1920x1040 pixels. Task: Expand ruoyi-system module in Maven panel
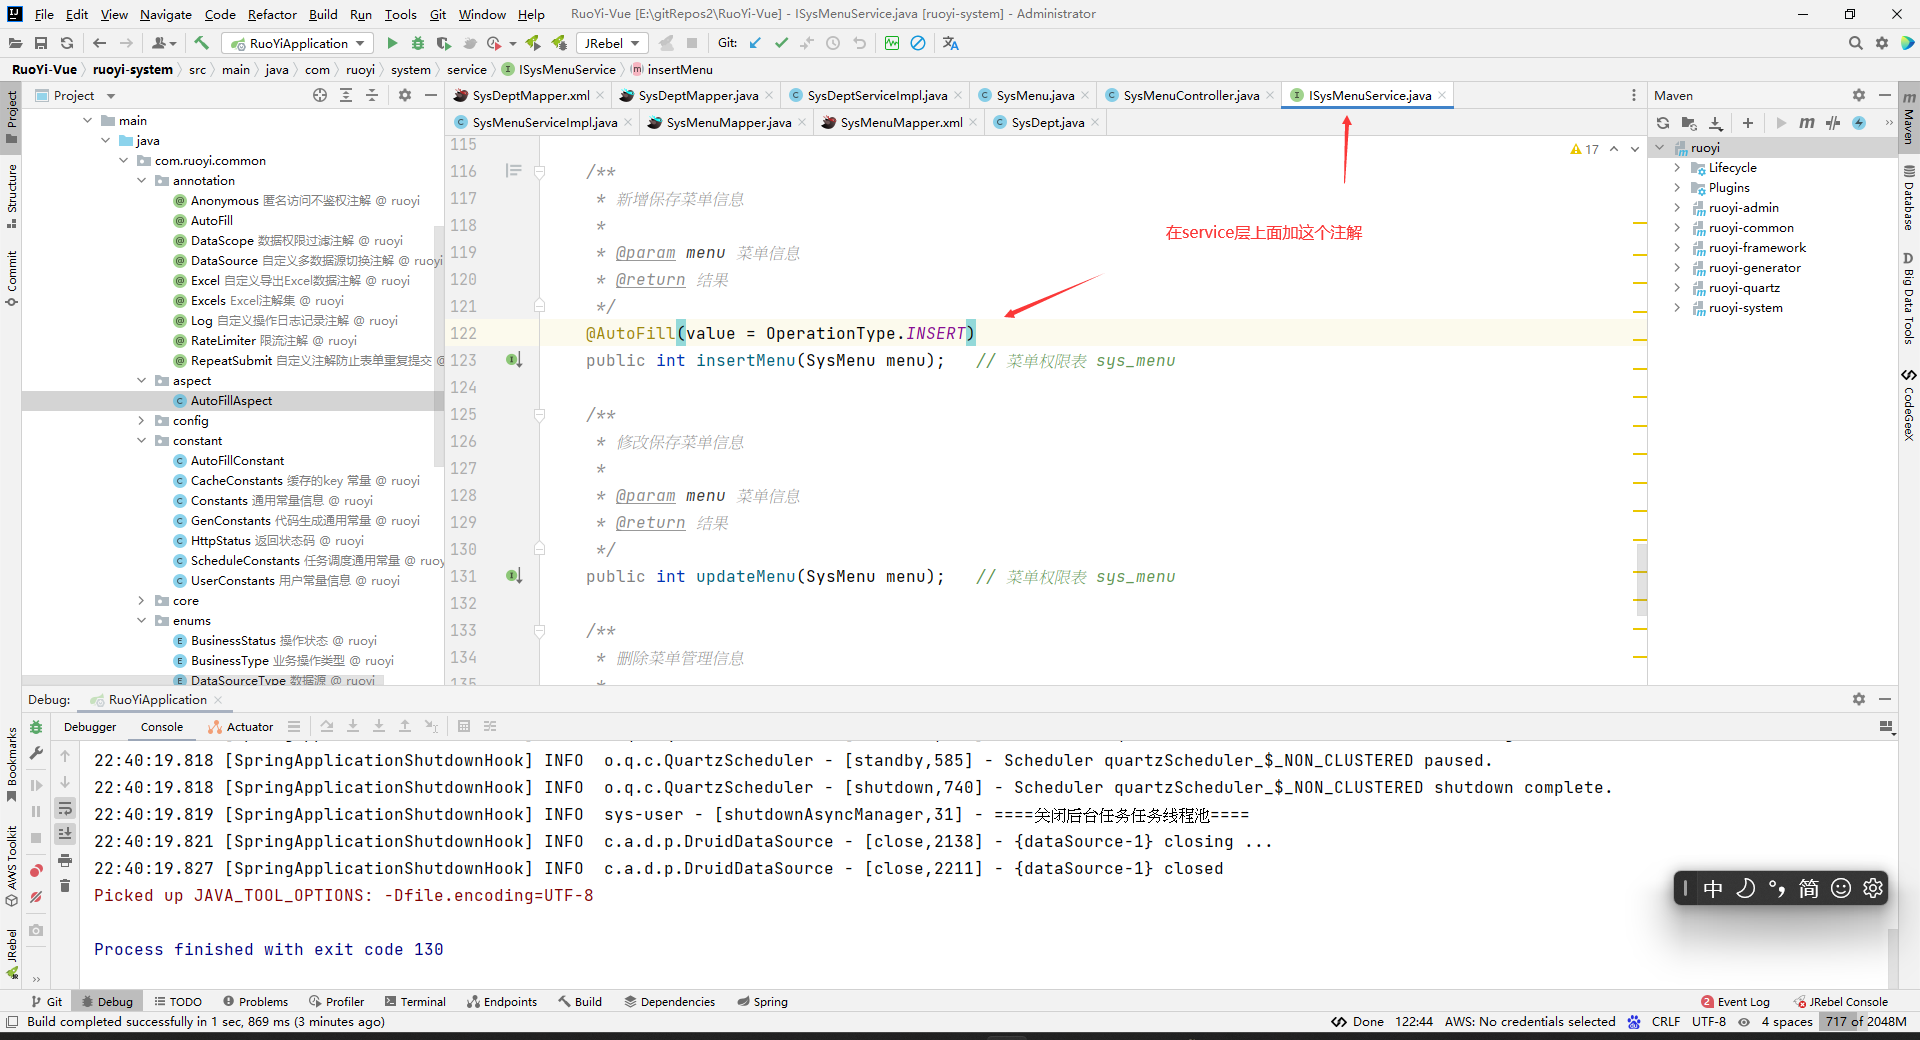click(x=1678, y=308)
